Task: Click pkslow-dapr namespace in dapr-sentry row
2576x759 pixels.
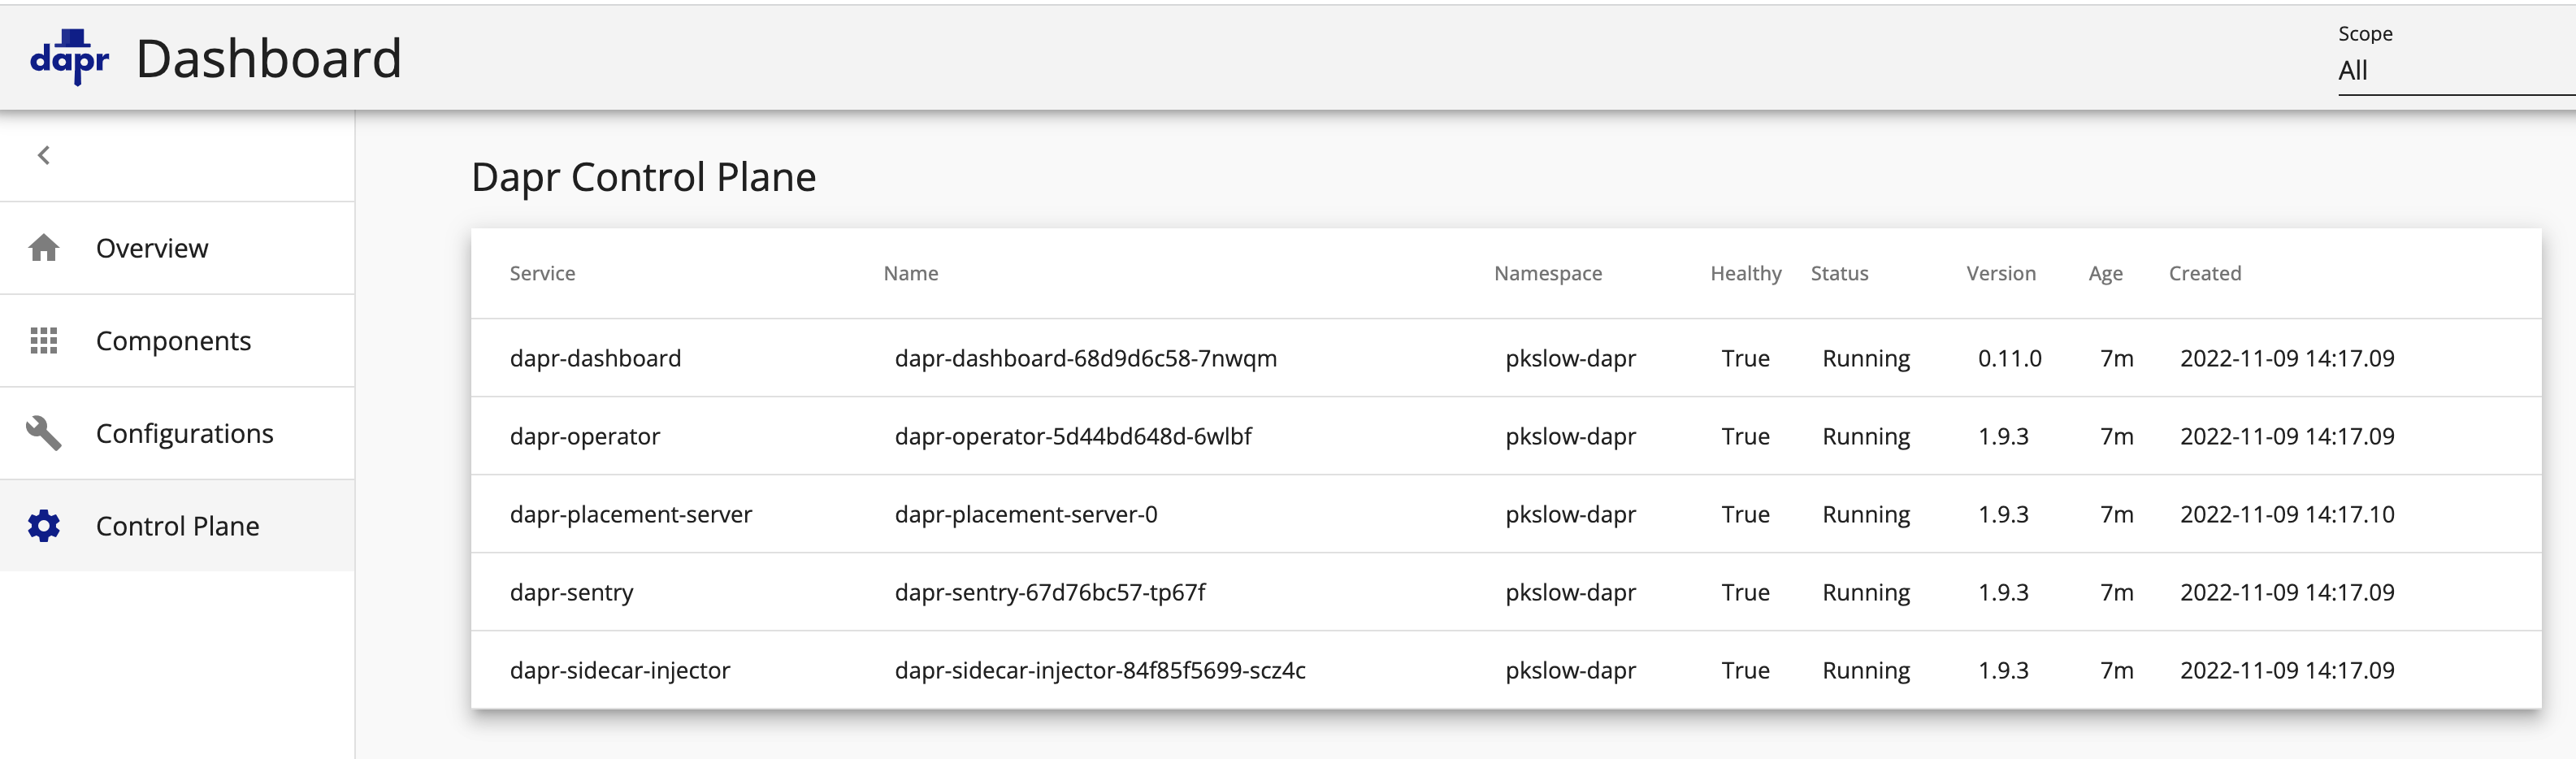Action: pyautogui.click(x=1570, y=592)
